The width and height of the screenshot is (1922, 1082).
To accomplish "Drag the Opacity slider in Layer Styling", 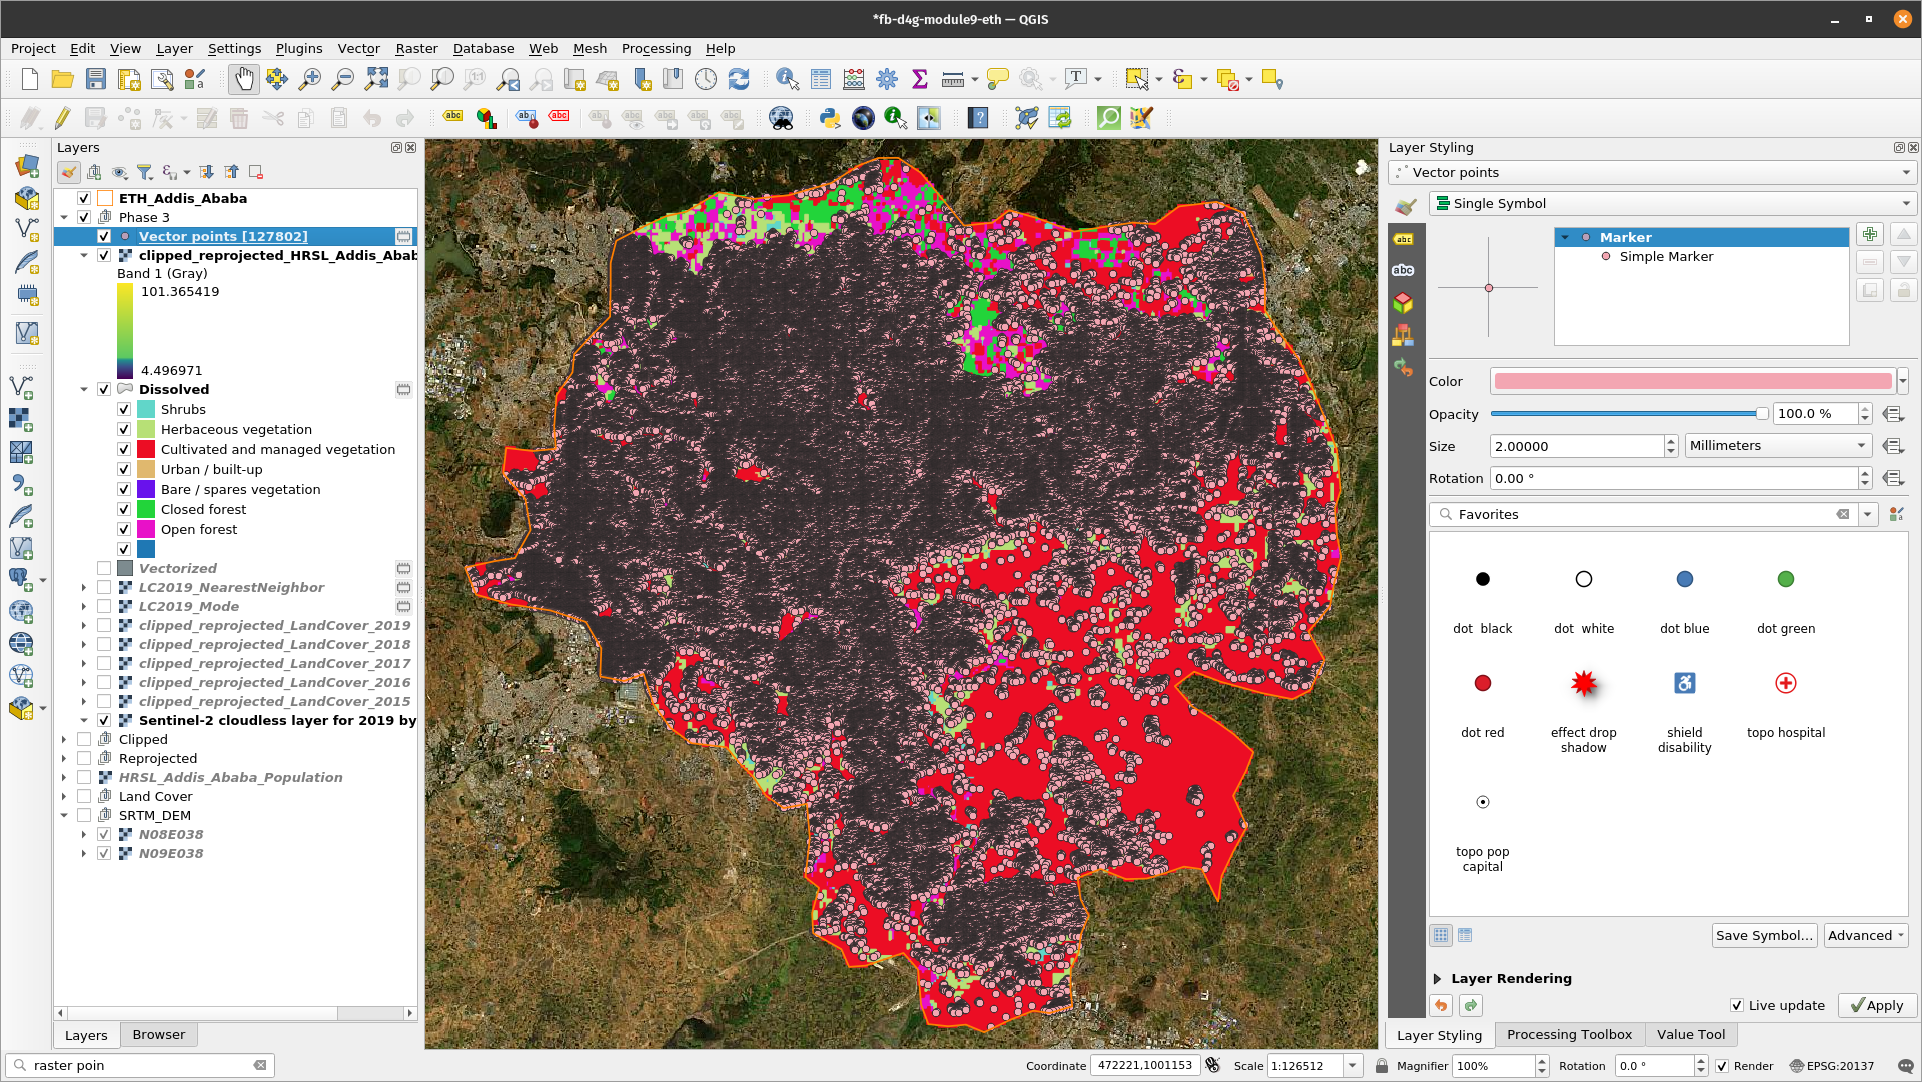I will click(1760, 413).
